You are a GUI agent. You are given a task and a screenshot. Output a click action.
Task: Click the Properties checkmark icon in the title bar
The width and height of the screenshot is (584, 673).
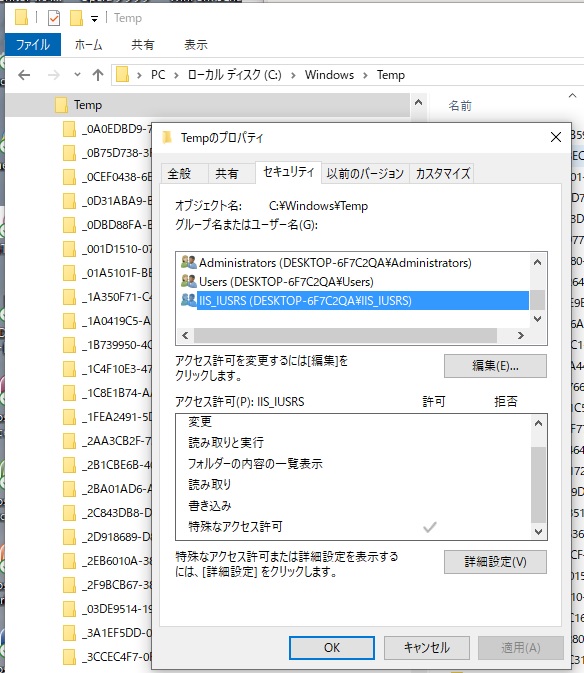click(54, 18)
